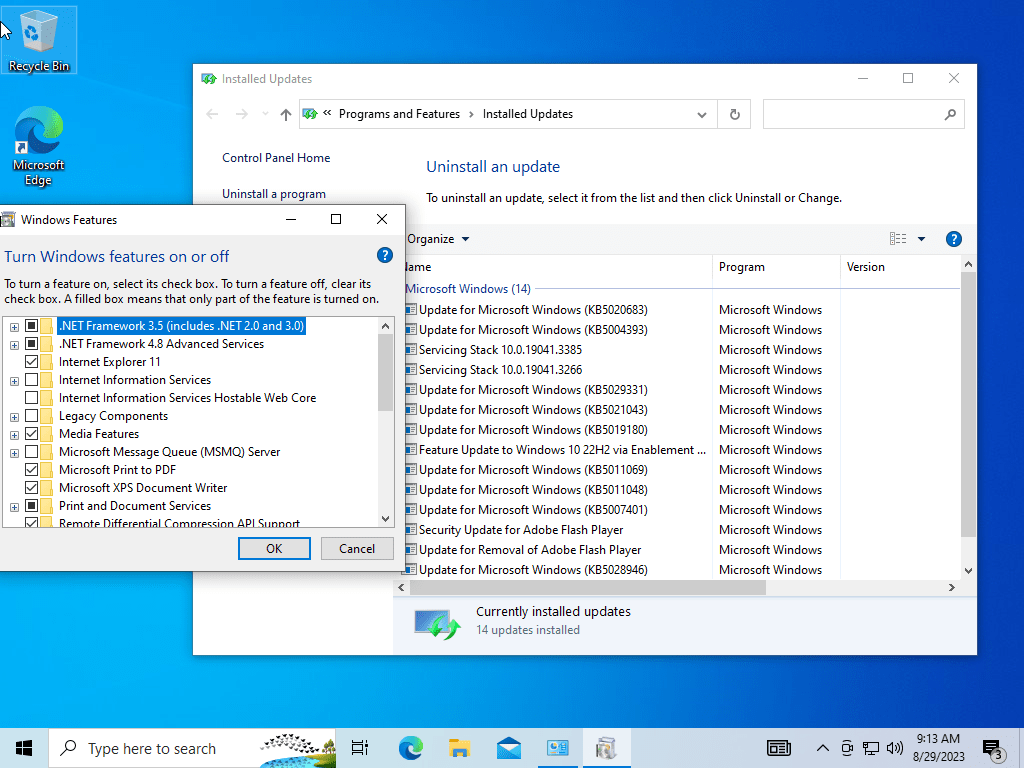Open File Explorer from the taskbar
1024x768 pixels.
pyautogui.click(x=460, y=748)
